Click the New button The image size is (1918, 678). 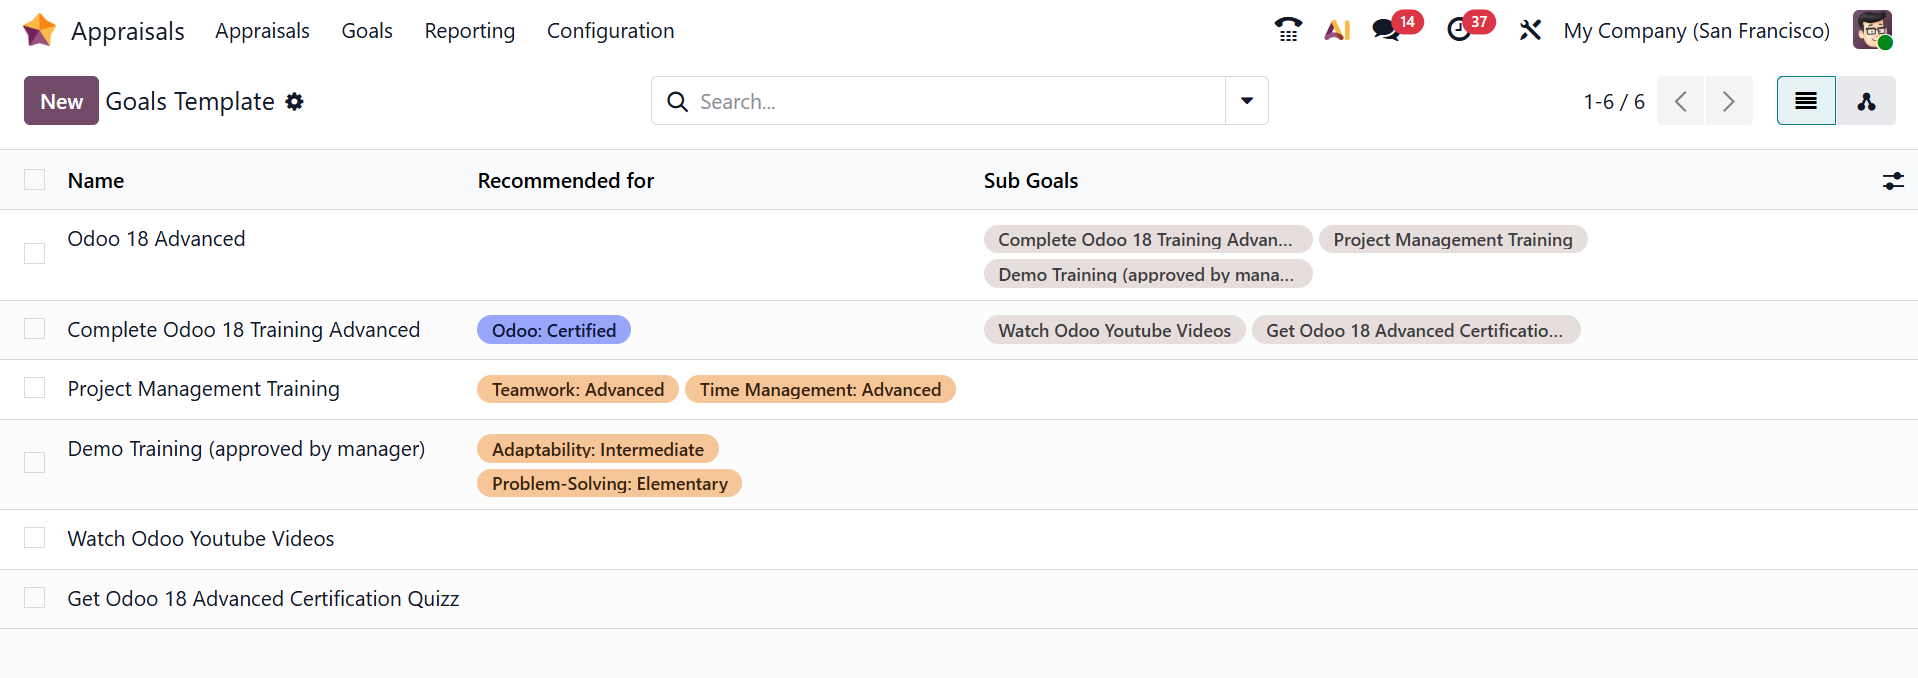[61, 101]
